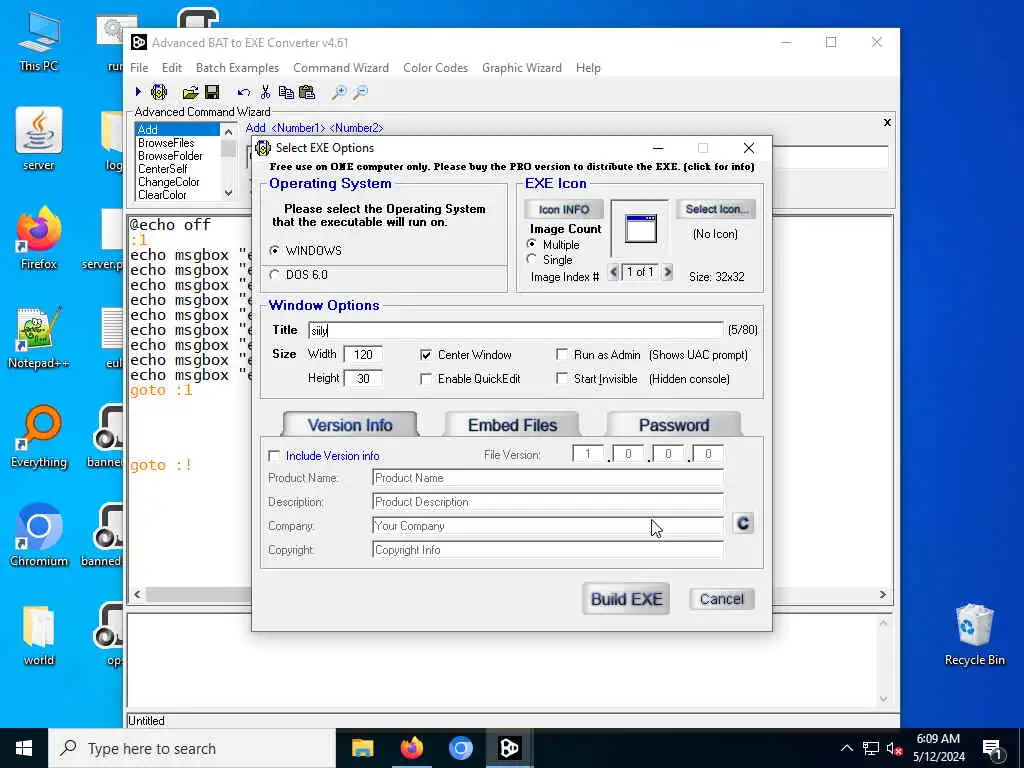Run the batch script with the play icon
This screenshot has width=1024, height=768.
[138, 92]
